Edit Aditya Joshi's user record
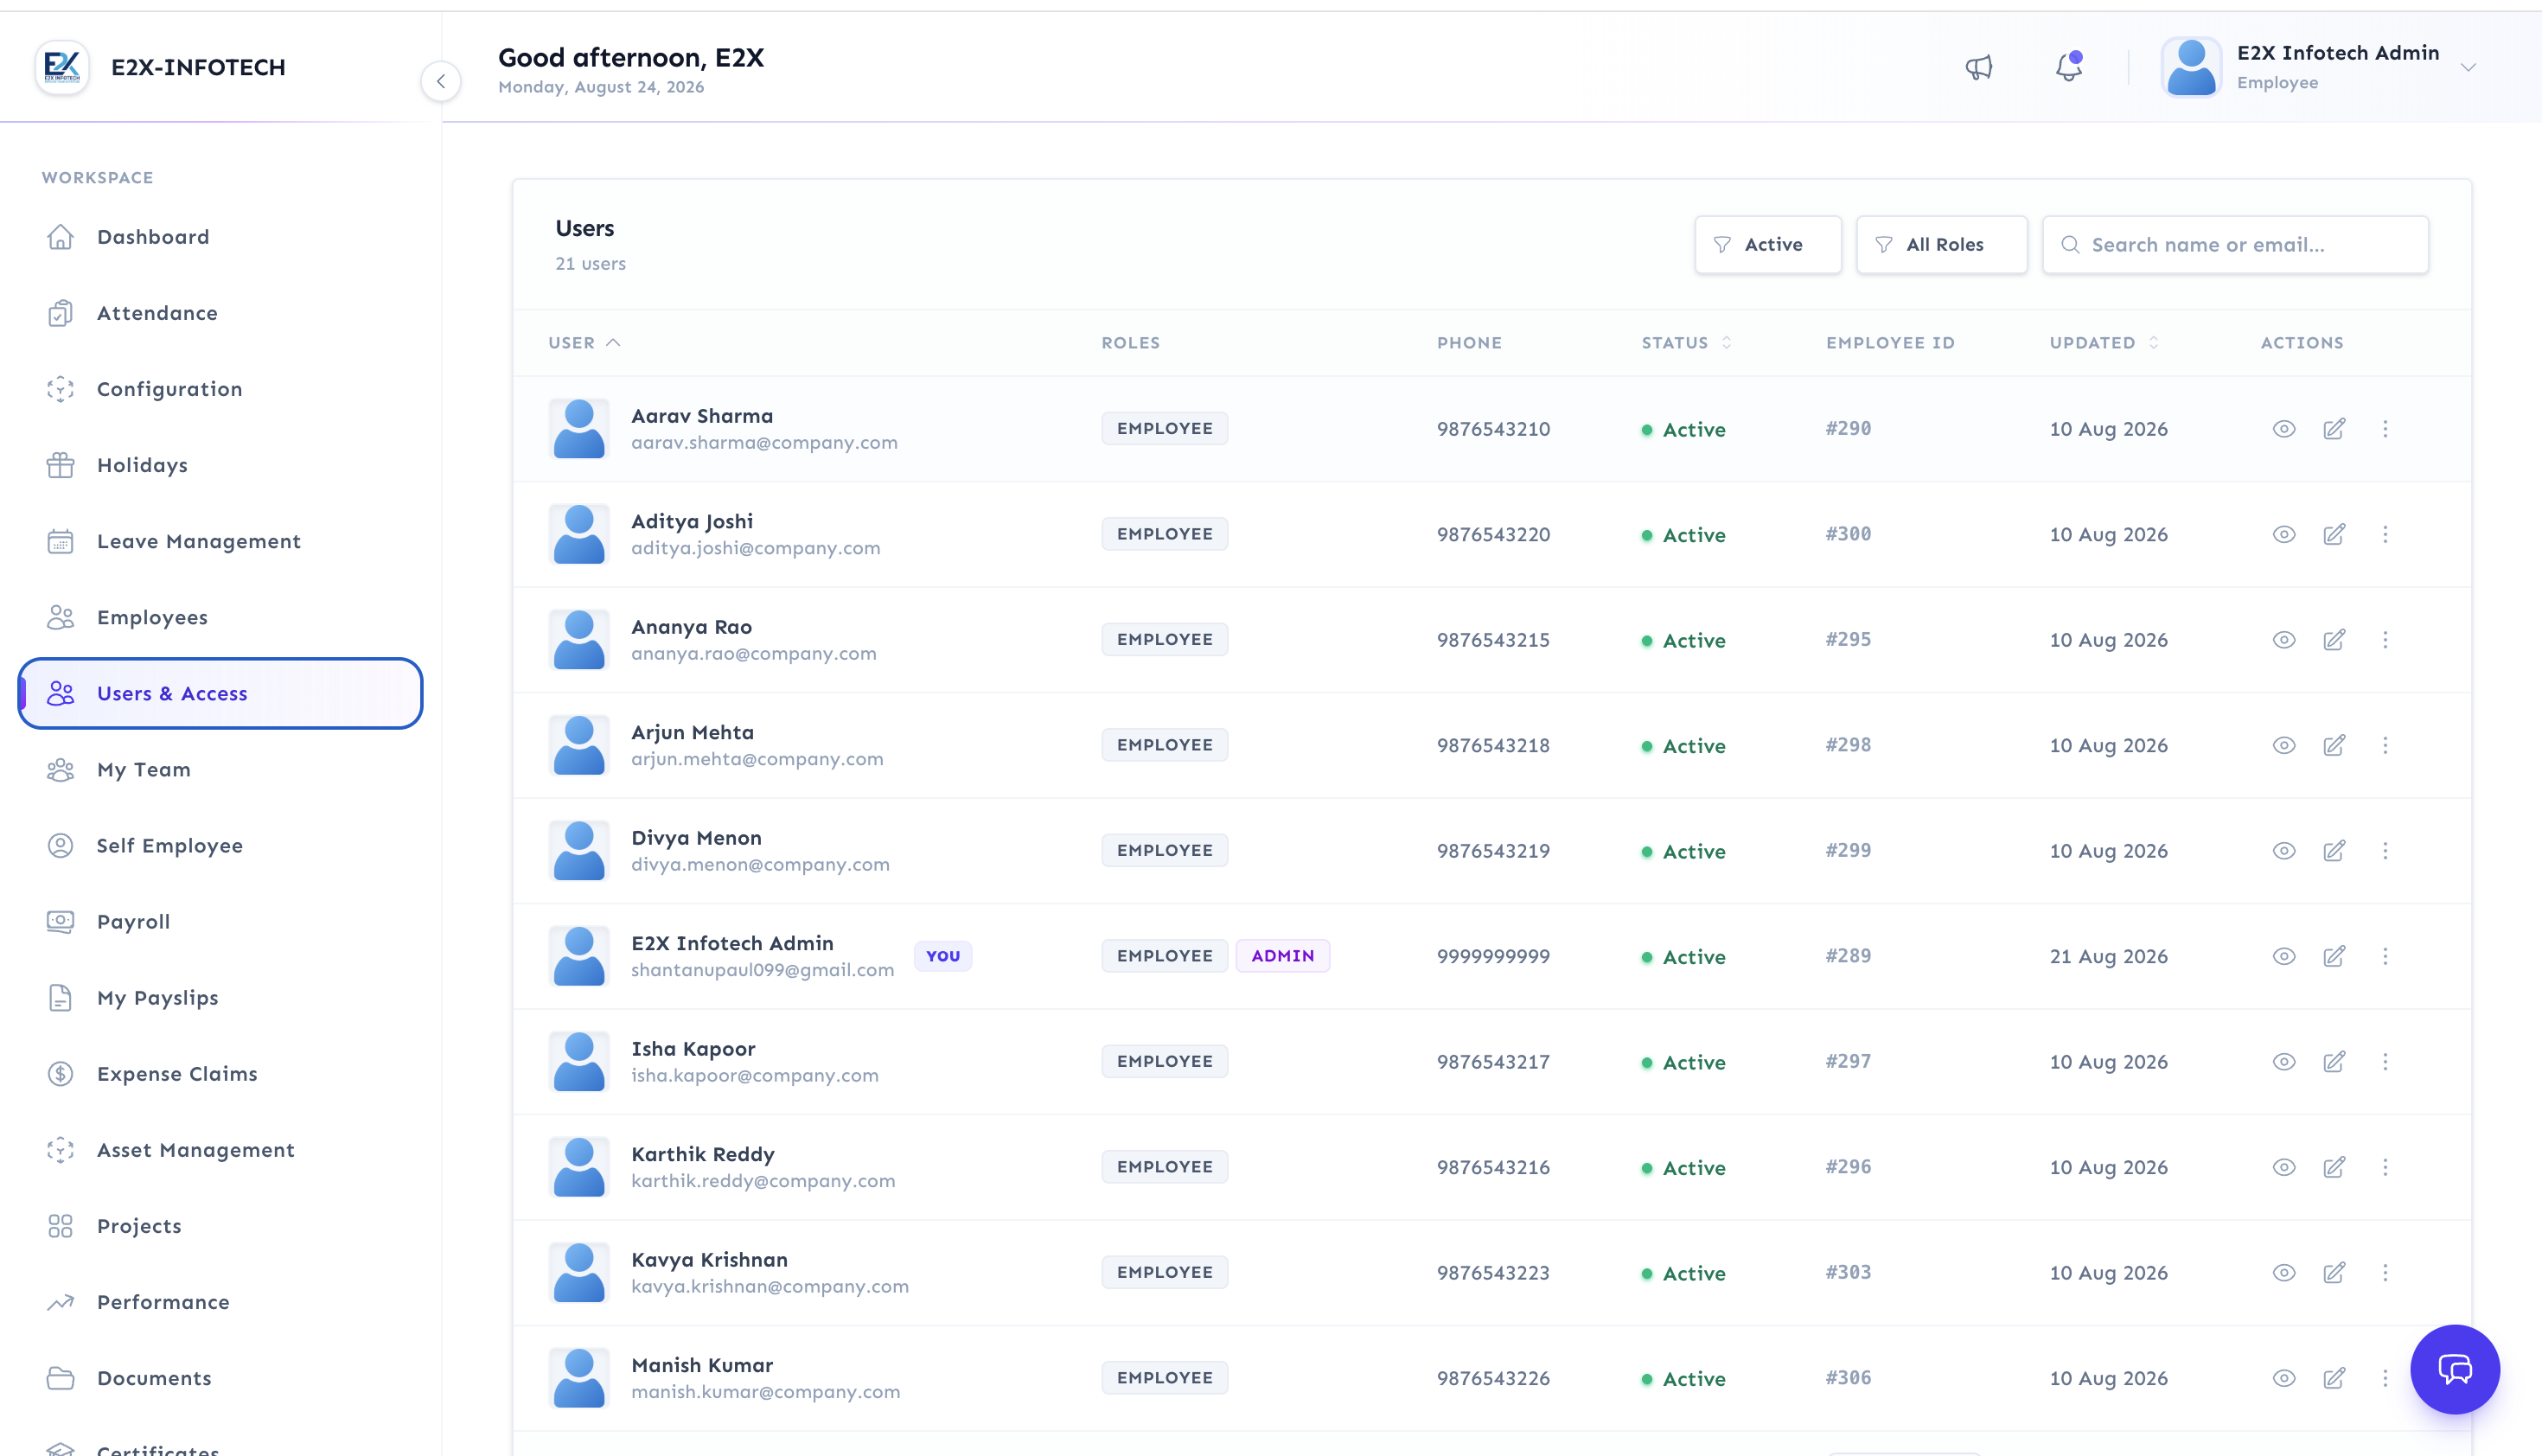Viewport: 2542px width, 1456px height. coord(2334,534)
